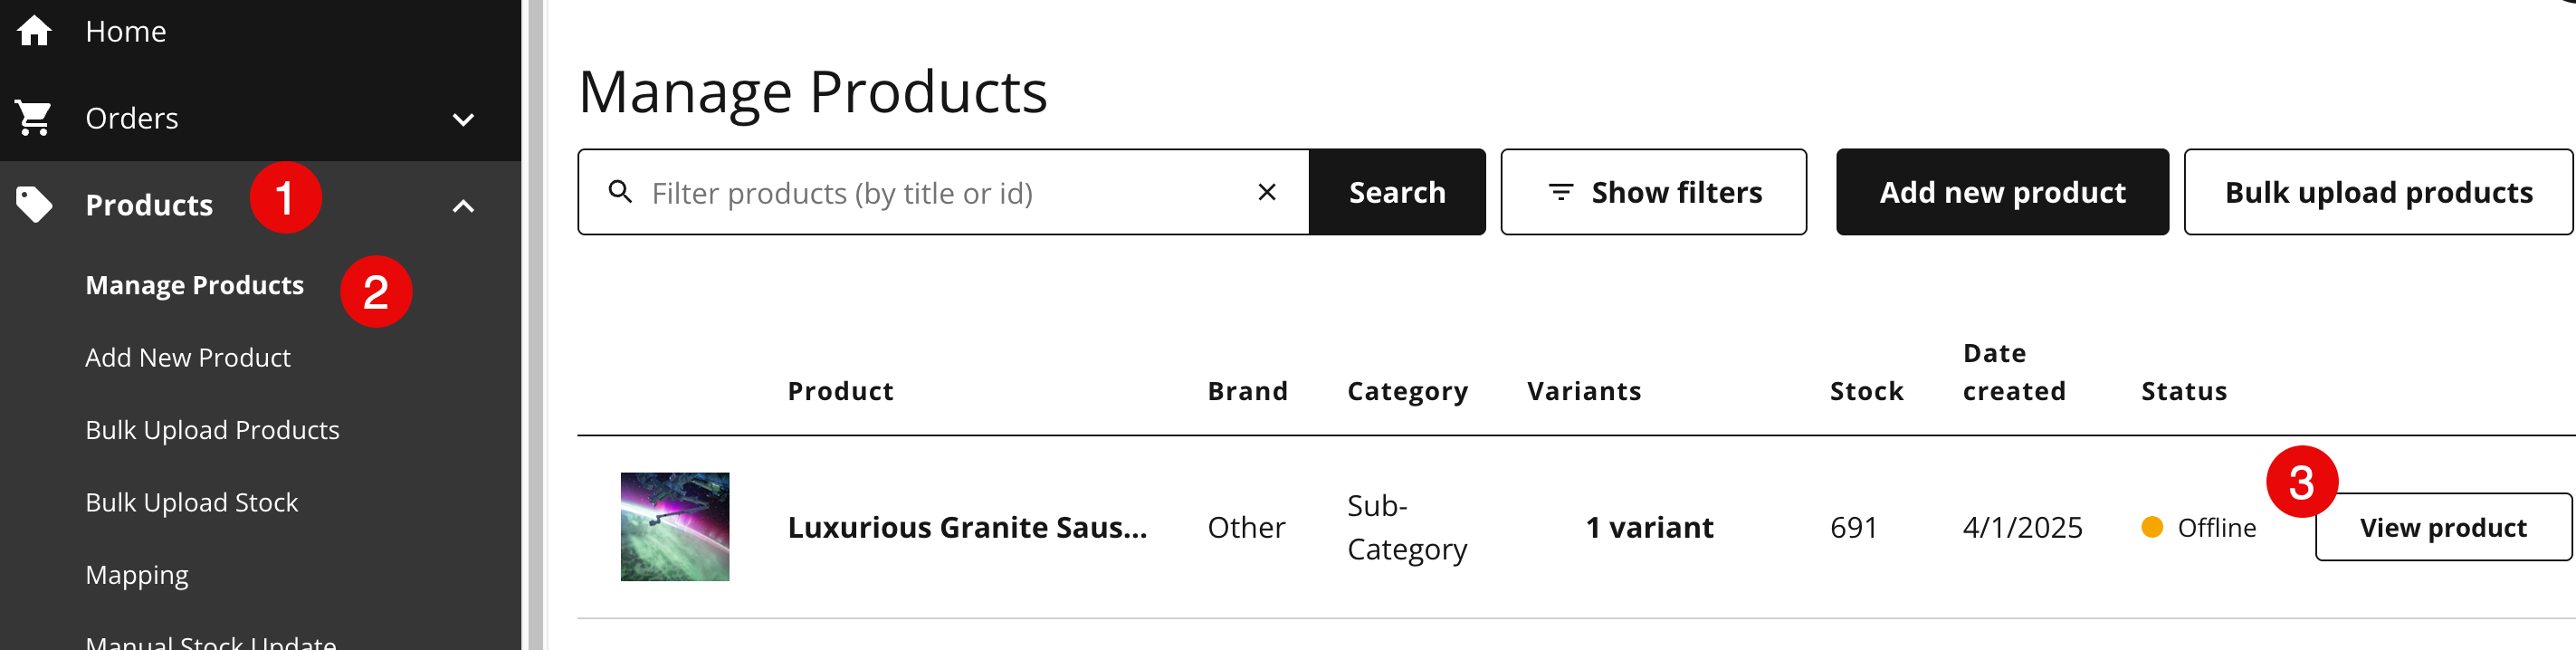Expand the Orders menu chevron
Screen dimensions: 2576x650
[463, 119]
